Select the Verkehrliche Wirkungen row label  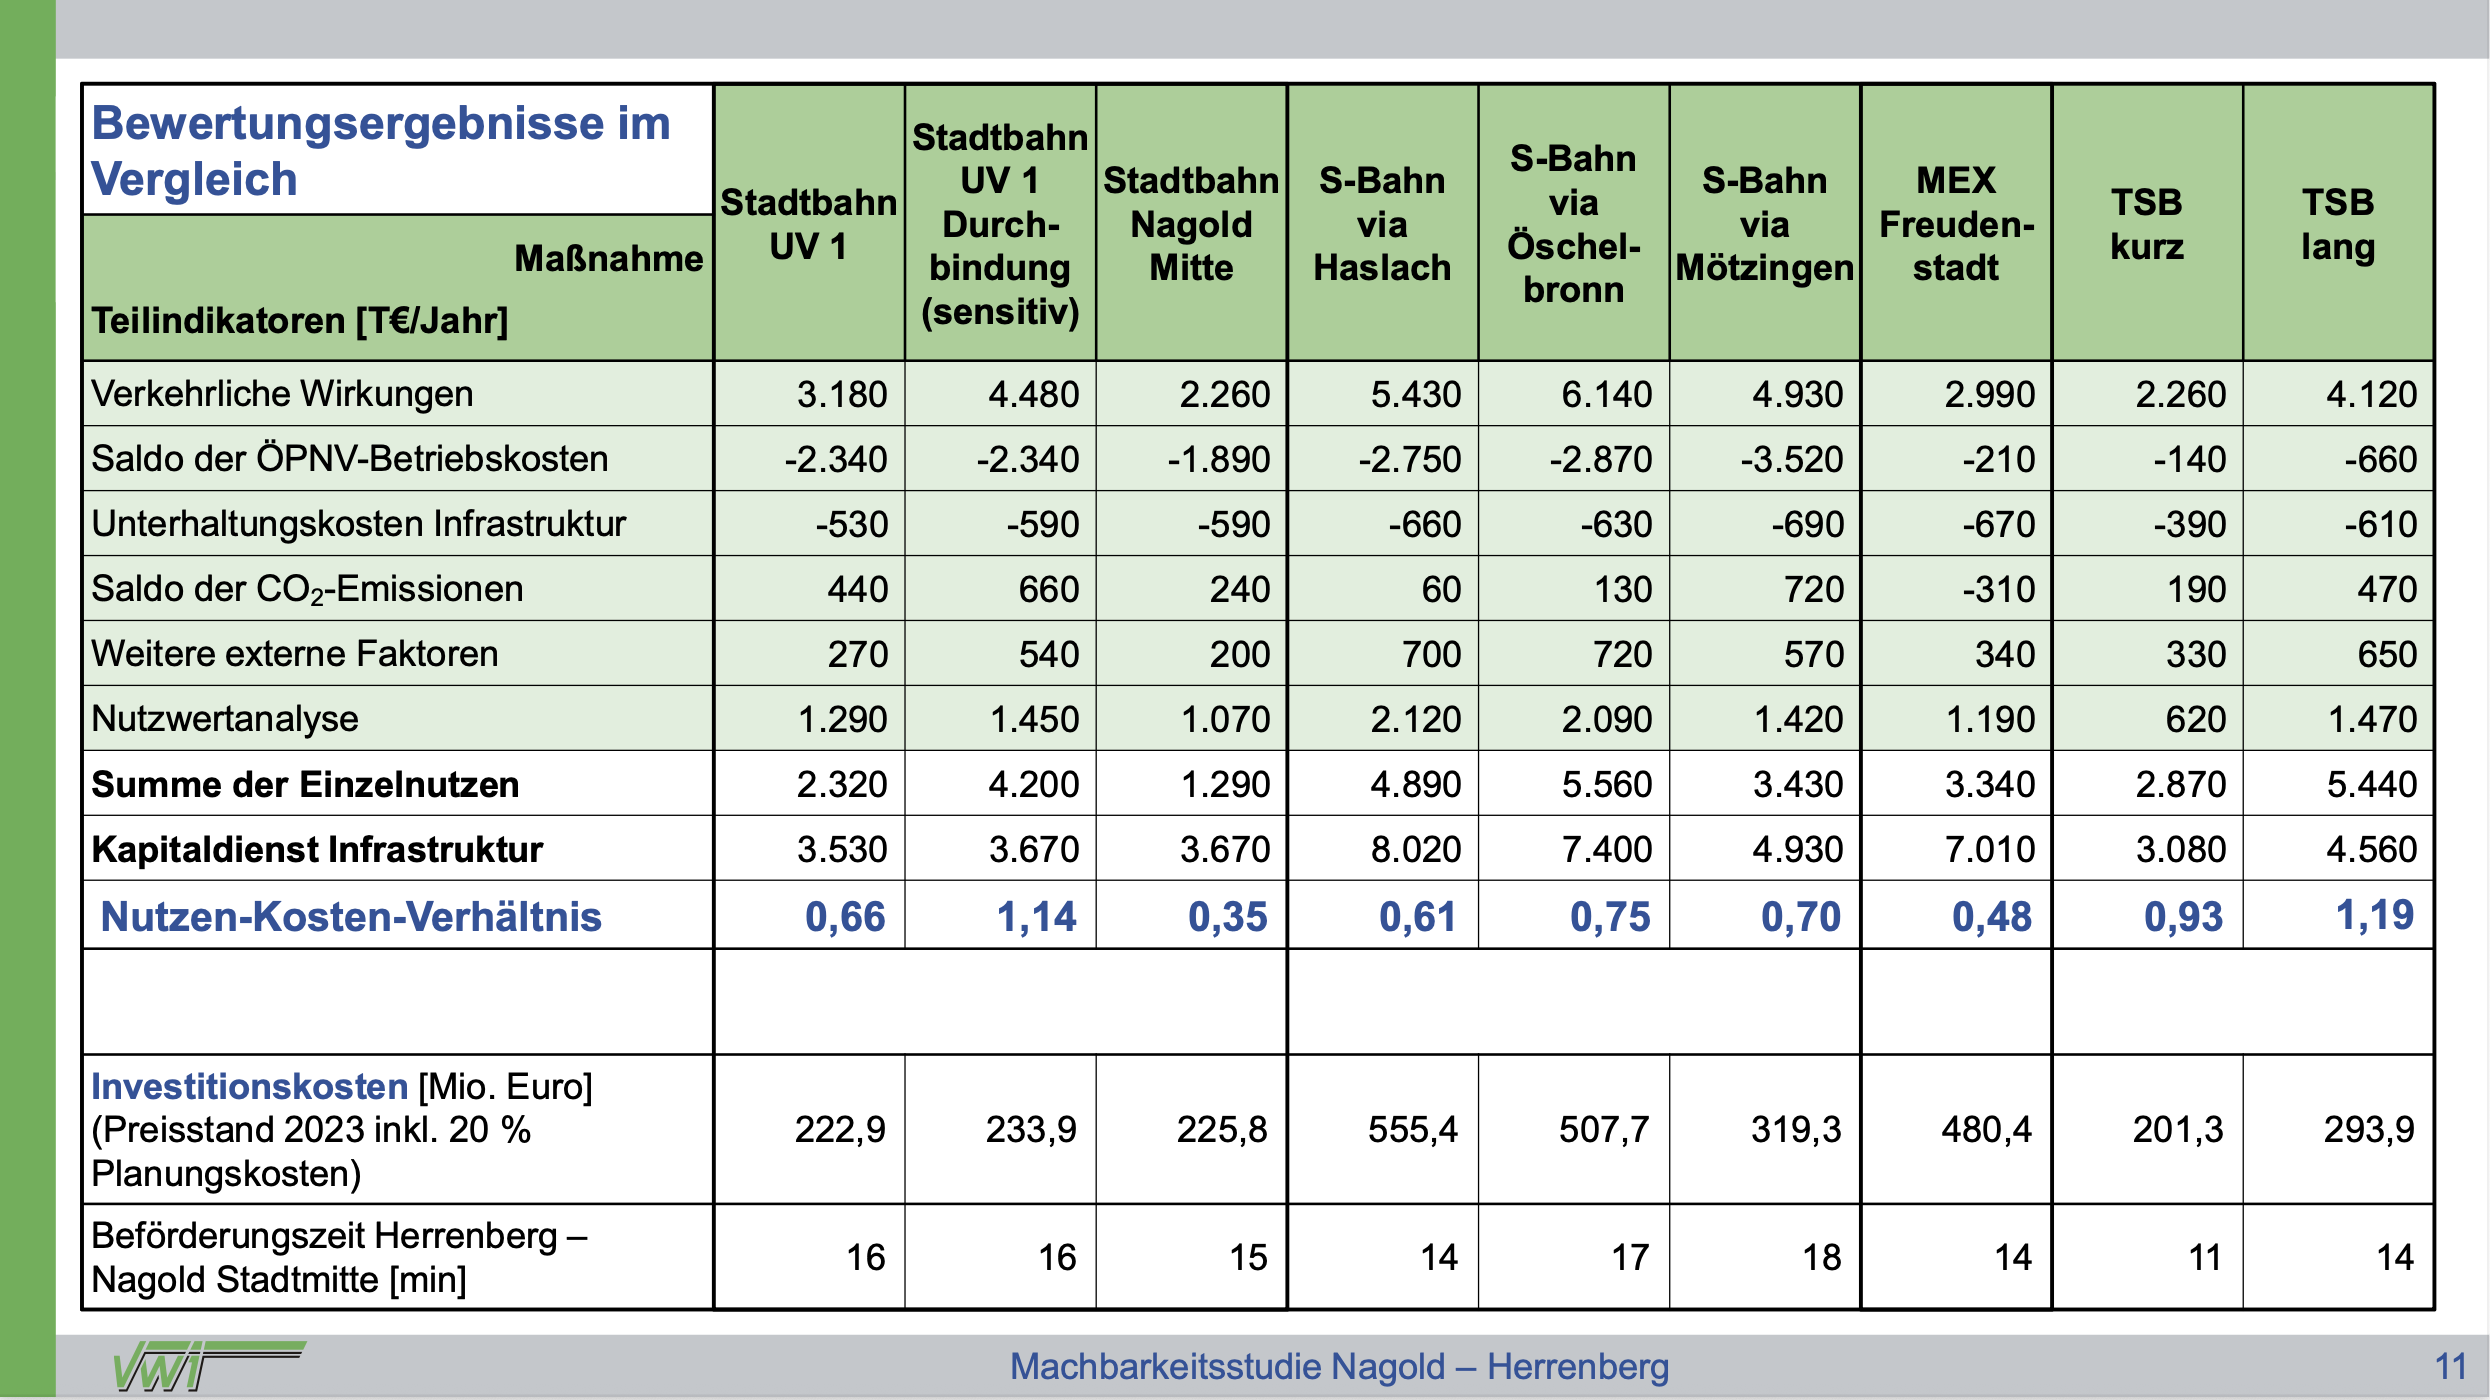coord(282,394)
